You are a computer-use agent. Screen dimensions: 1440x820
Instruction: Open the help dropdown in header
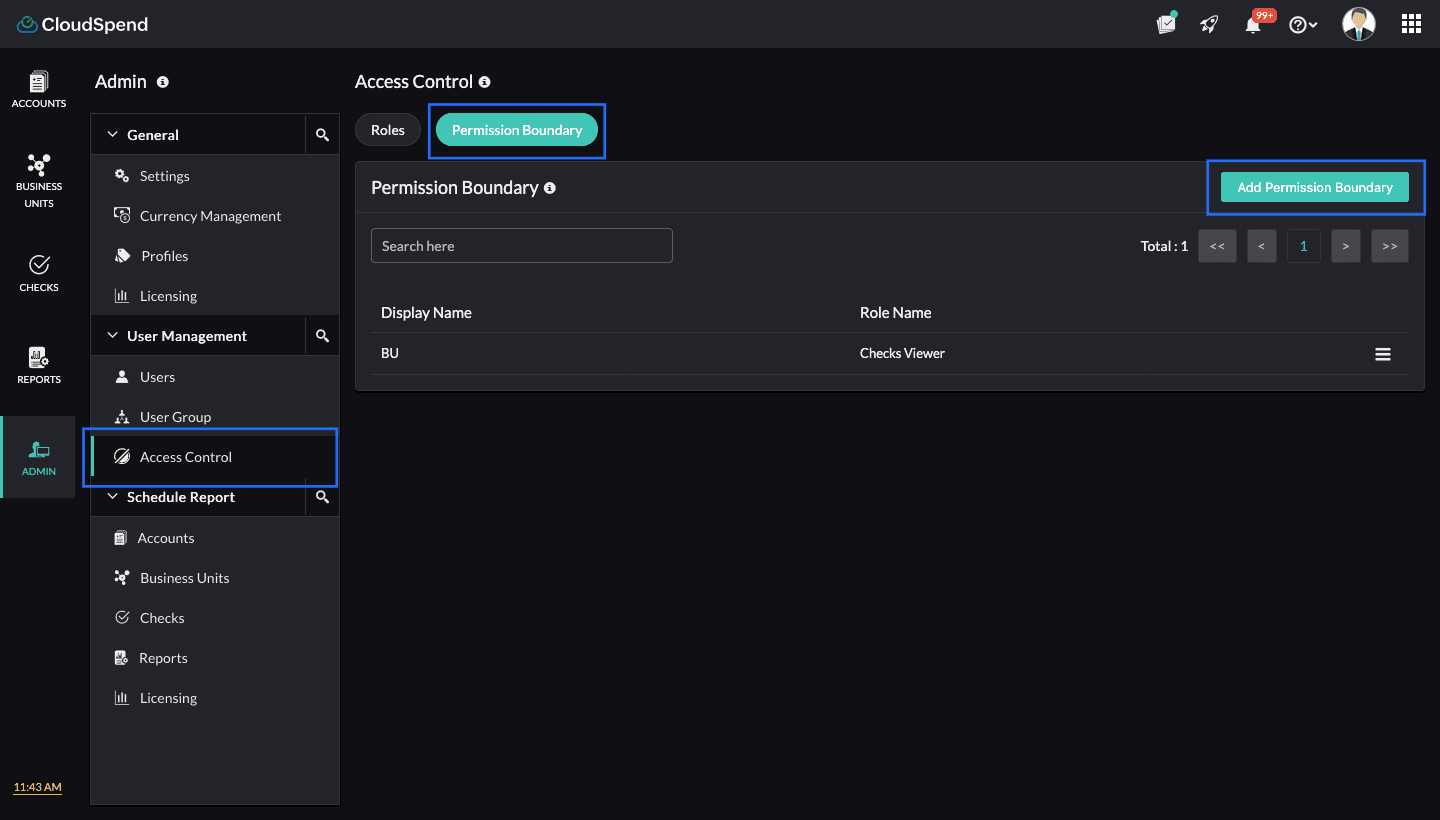pyautogui.click(x=1302, y=25)
